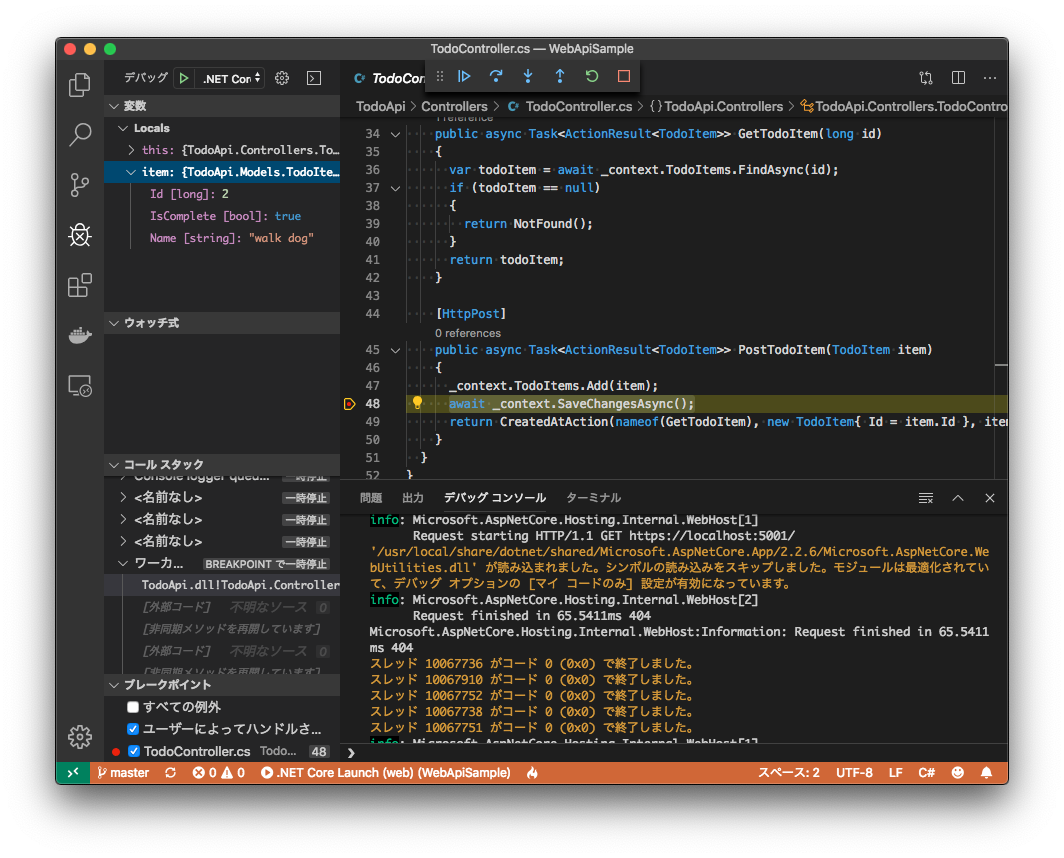Collapse the 変数 section

[114, 106]
